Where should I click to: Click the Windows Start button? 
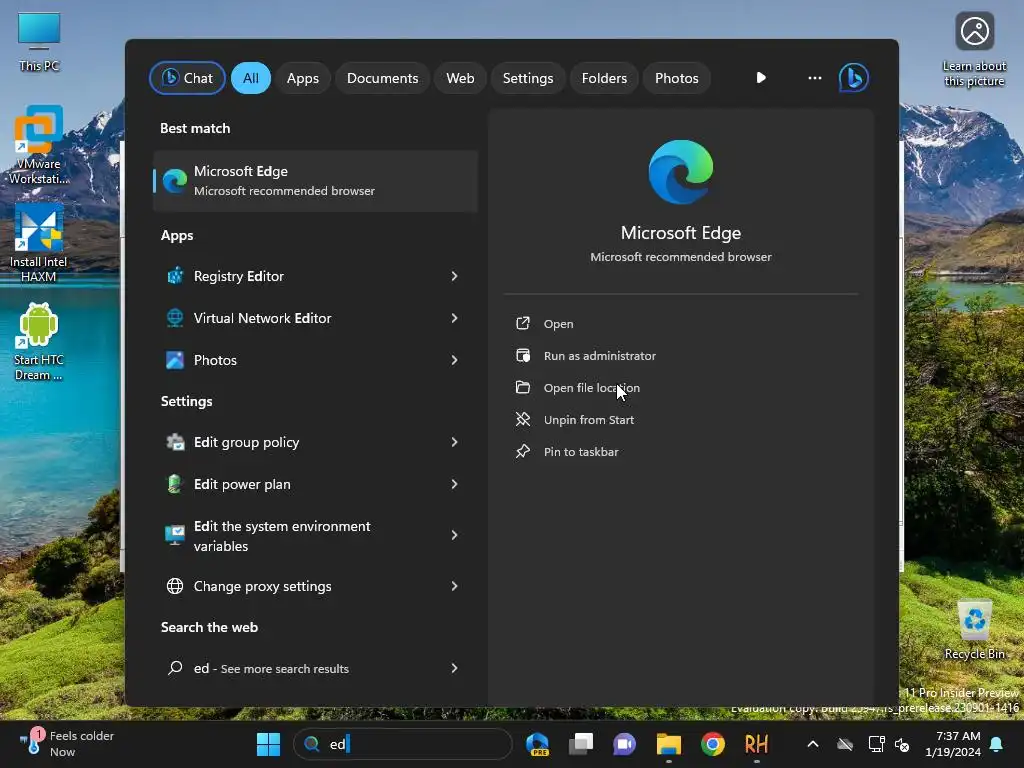(268, 744)
